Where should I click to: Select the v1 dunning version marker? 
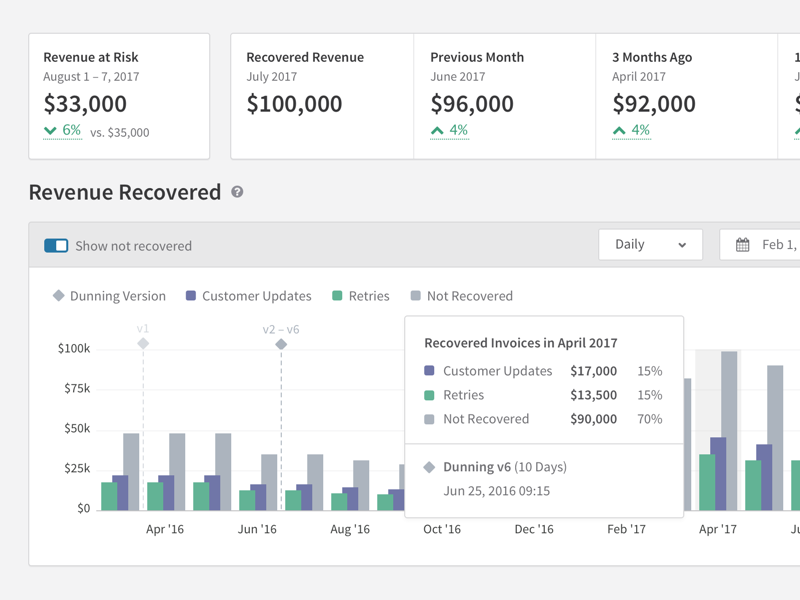pos(143,343)
